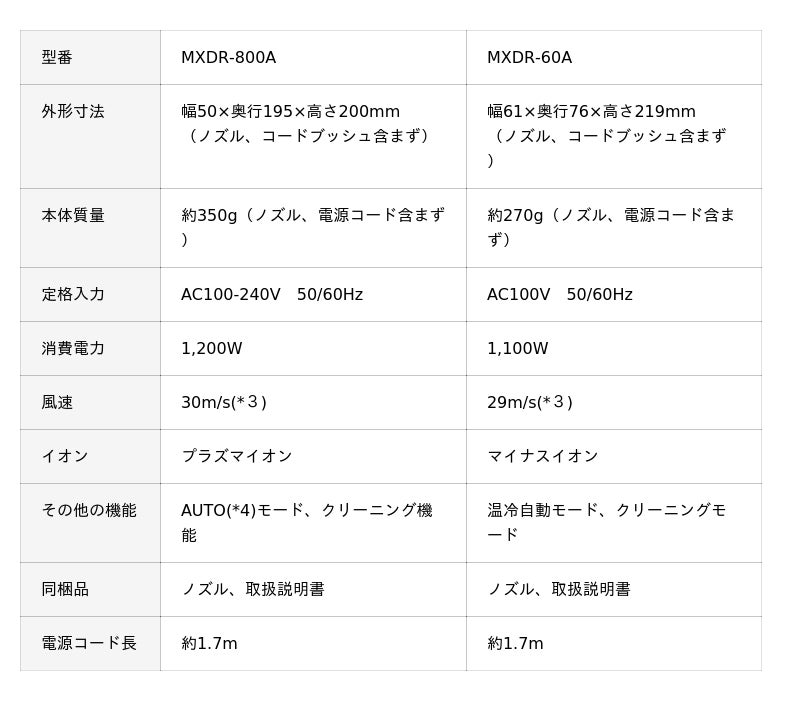Select the 電源コード長 row label

point(89,644)
